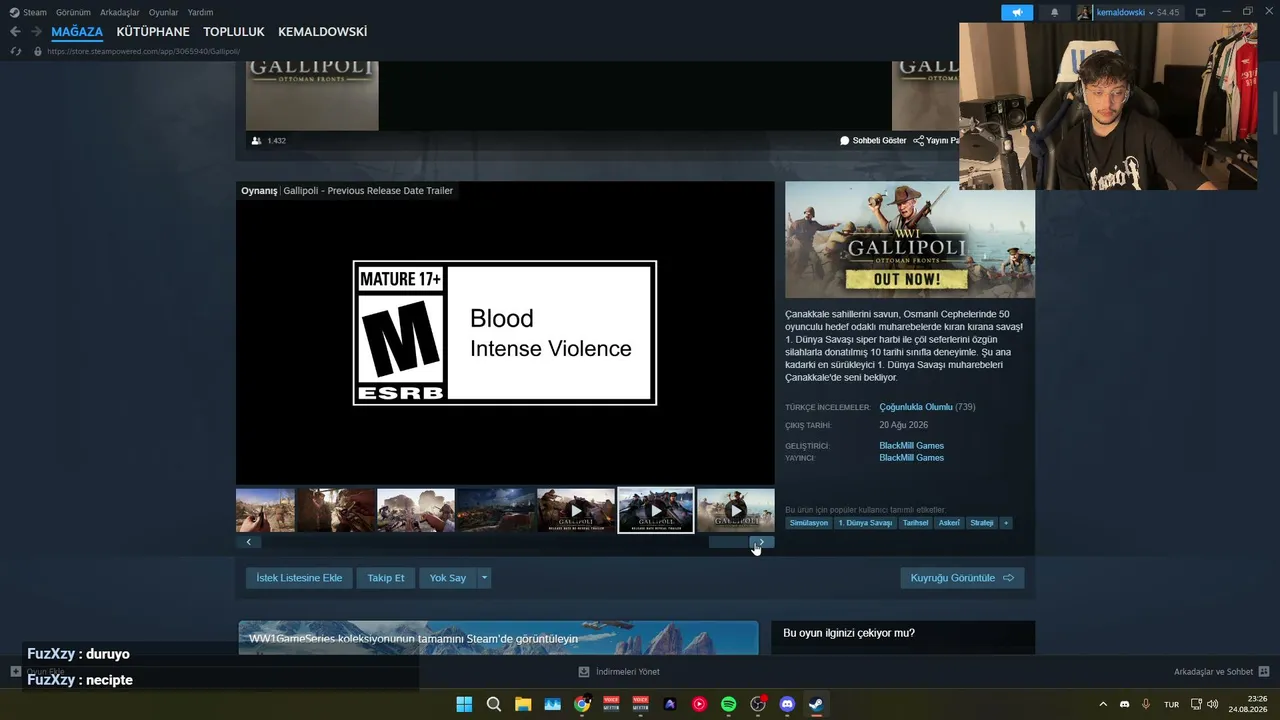Viewport: 1280px width, 720px height.
Task: Click the chat bubble icon for Sohbeti Göster
Action: coord(845,141)
